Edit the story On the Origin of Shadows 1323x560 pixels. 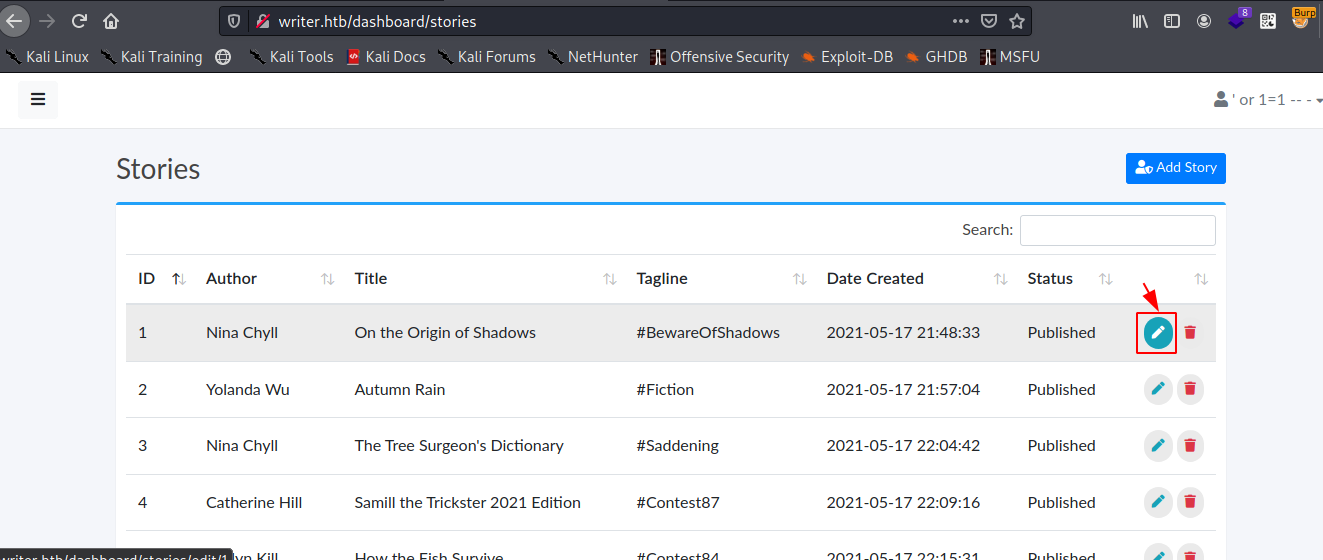click(1158, 332)
